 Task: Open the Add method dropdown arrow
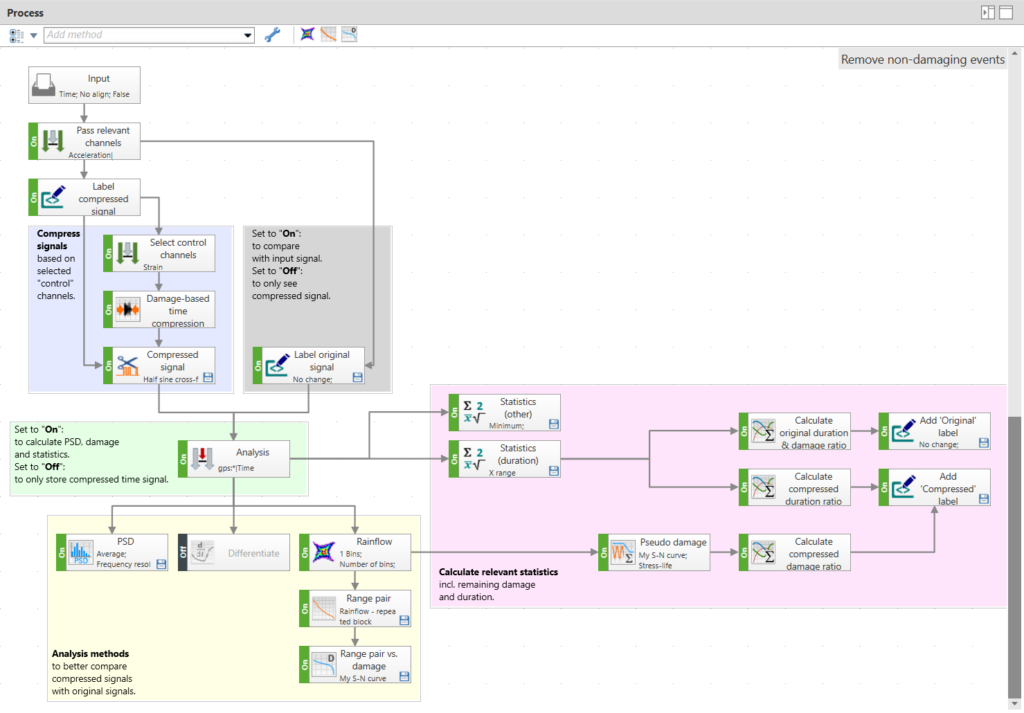coord(248,35)
